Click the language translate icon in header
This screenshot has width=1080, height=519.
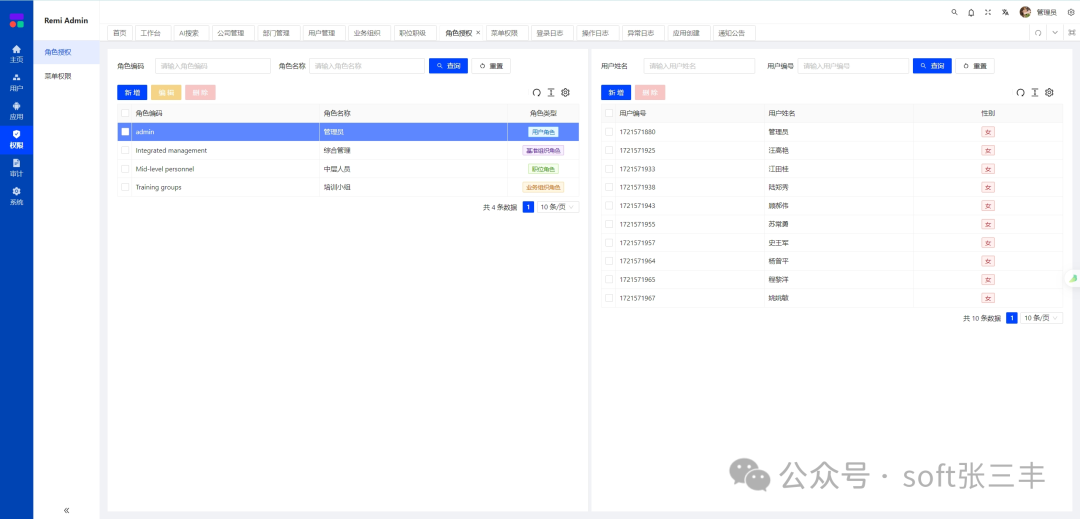[1005, 12]
